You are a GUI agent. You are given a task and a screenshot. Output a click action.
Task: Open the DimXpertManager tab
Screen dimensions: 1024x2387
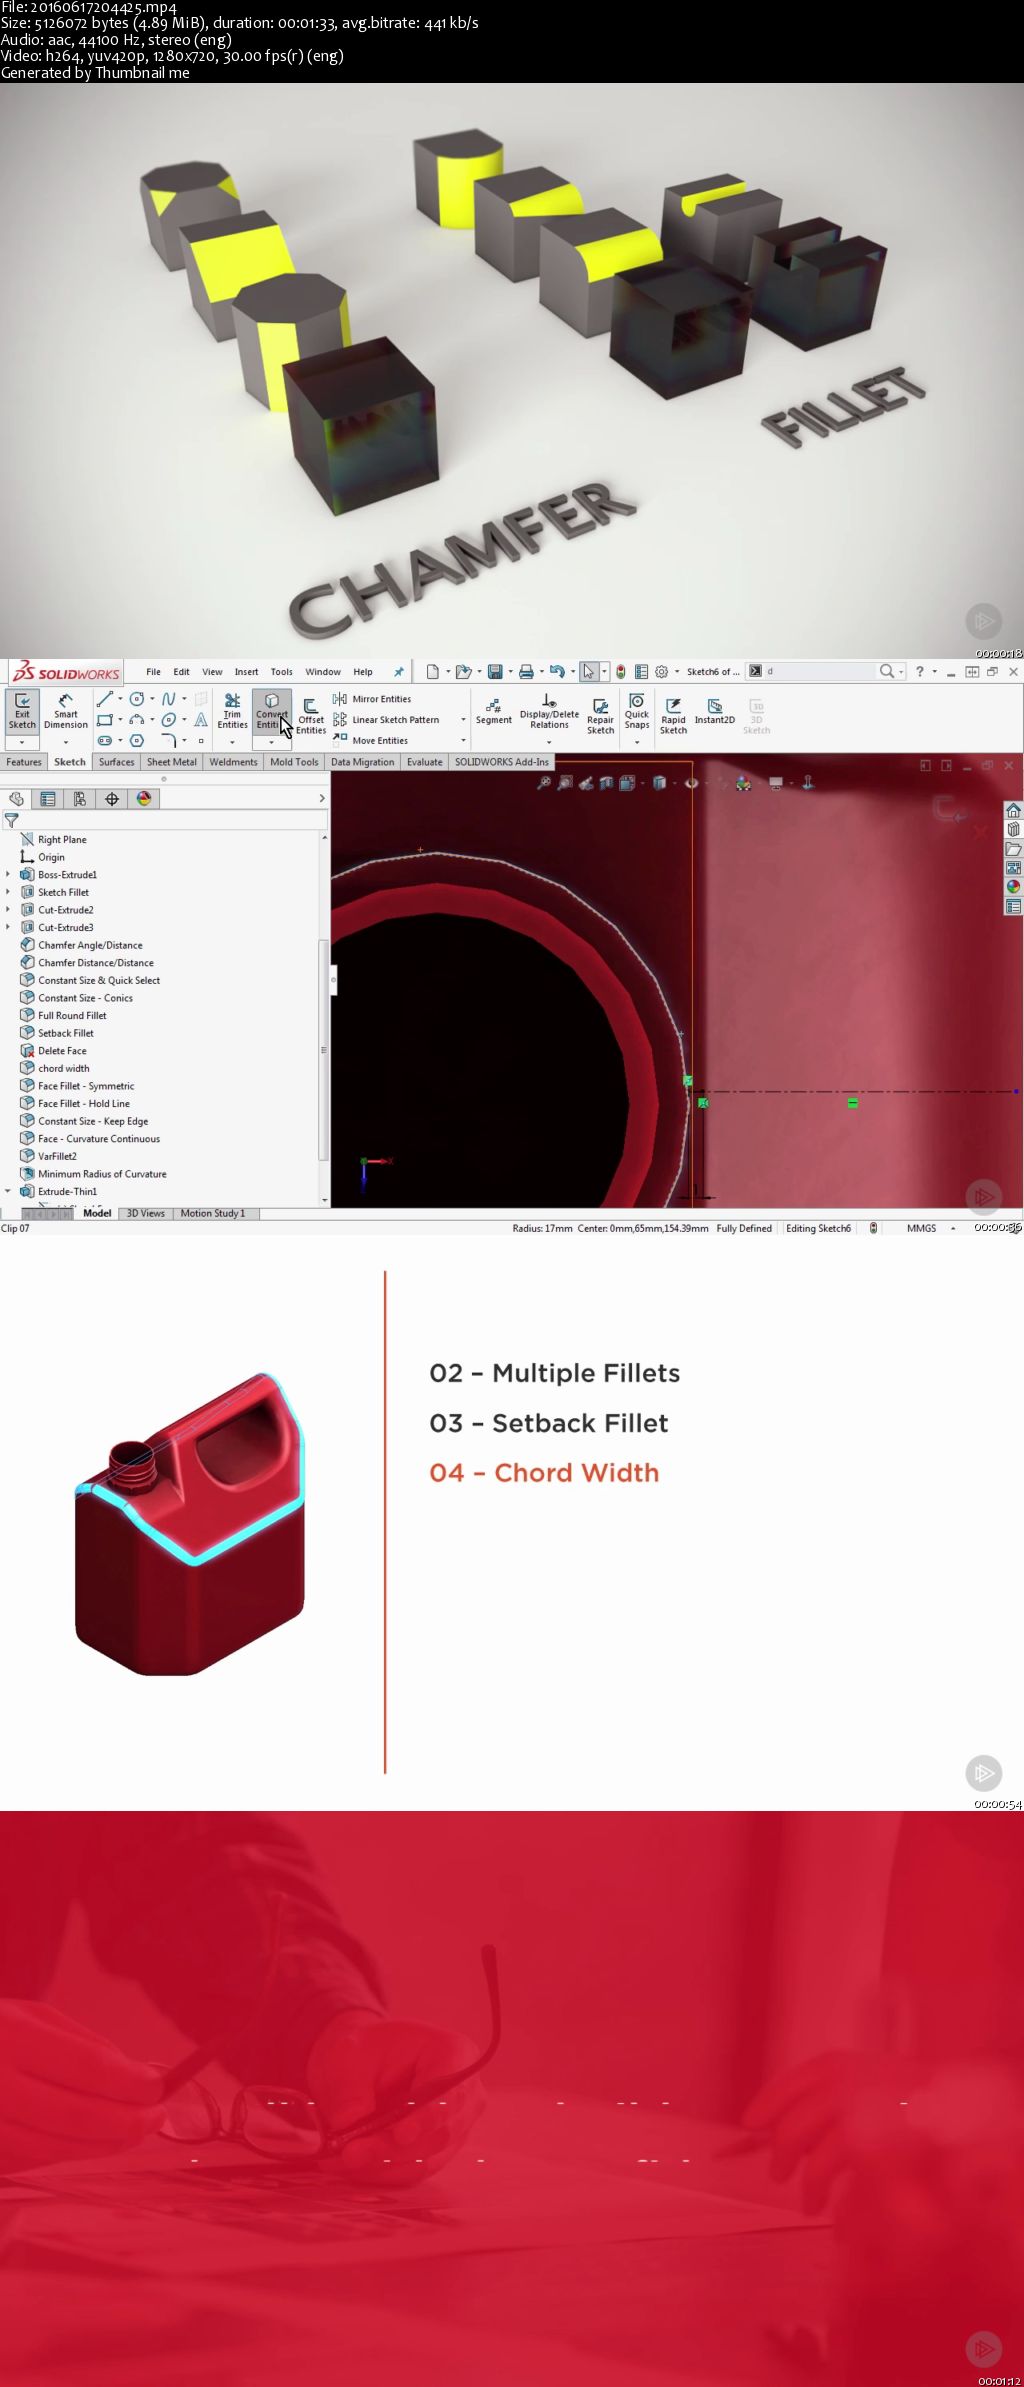click(x=111, y=799)
